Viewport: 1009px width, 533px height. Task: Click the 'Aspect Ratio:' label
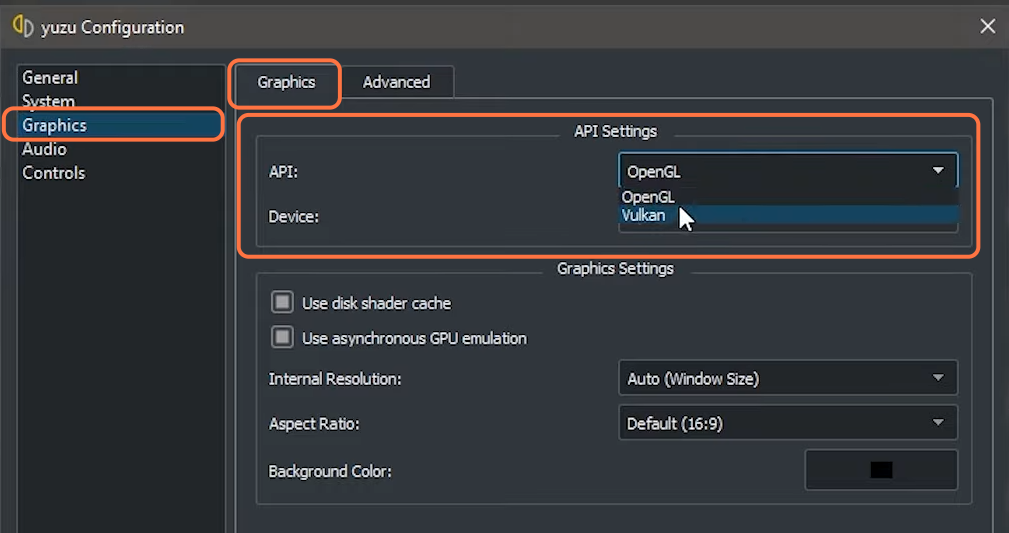point(314,424)
